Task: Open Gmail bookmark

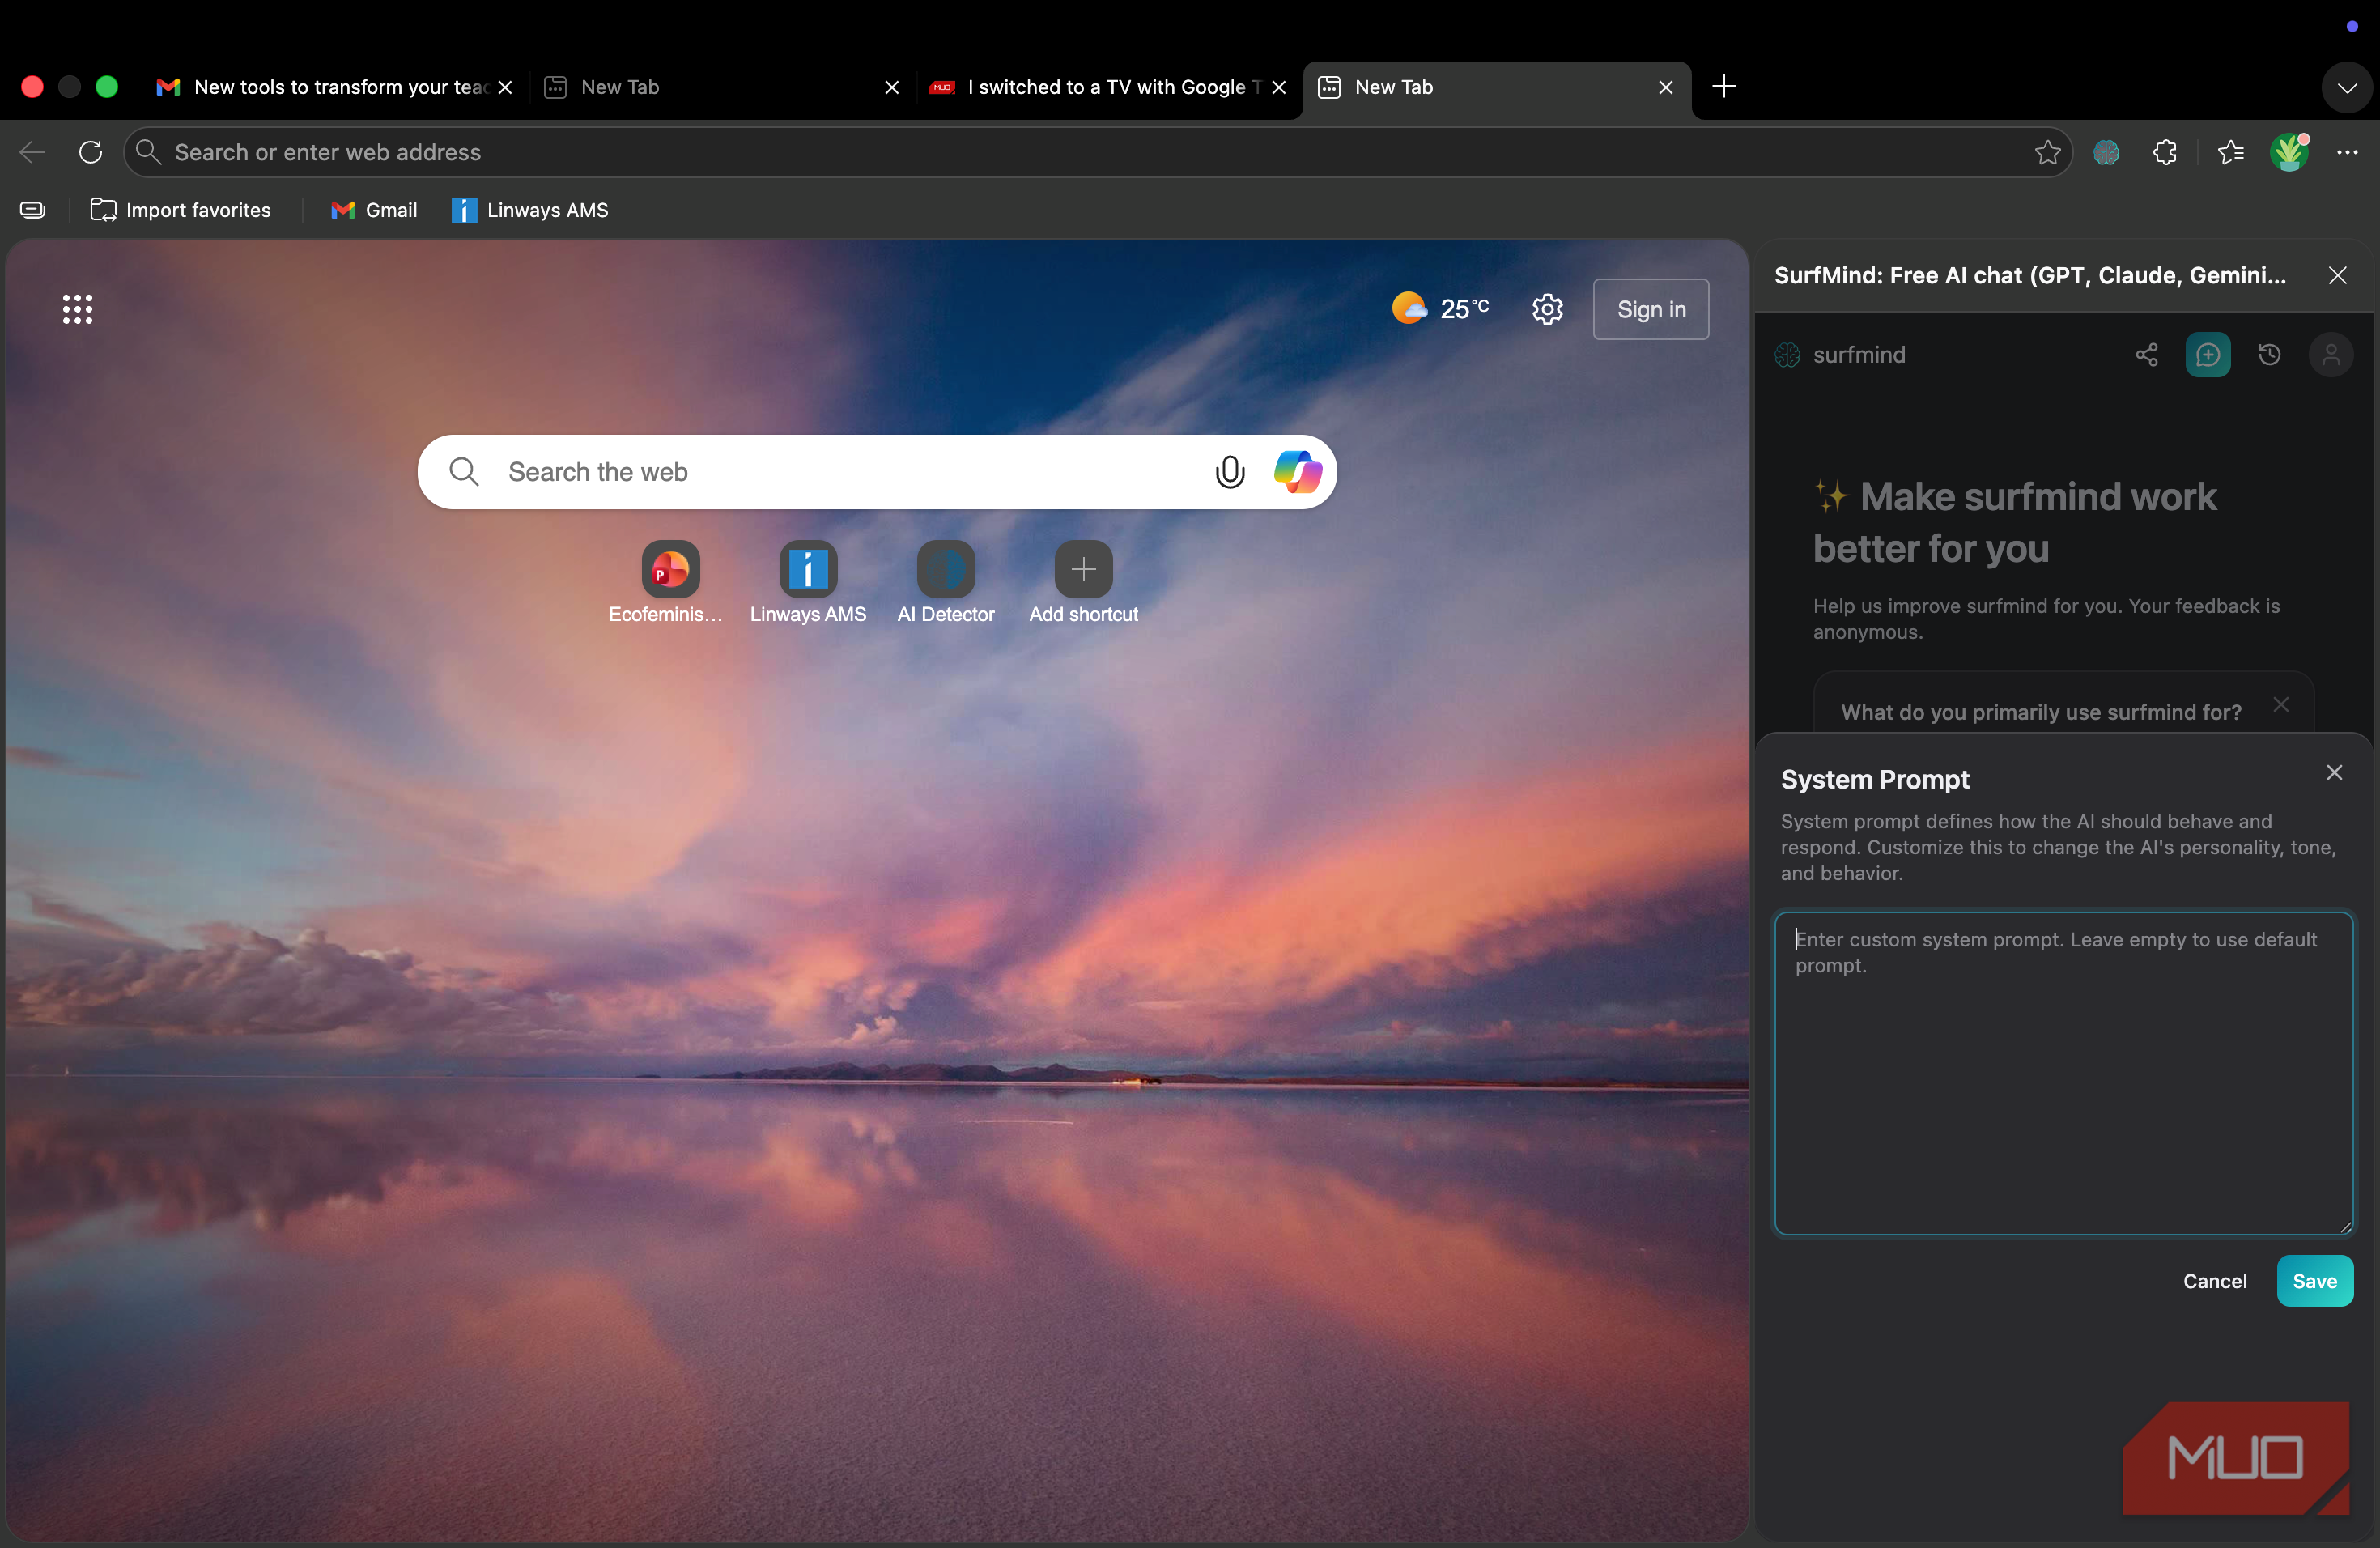Action: 374,210
